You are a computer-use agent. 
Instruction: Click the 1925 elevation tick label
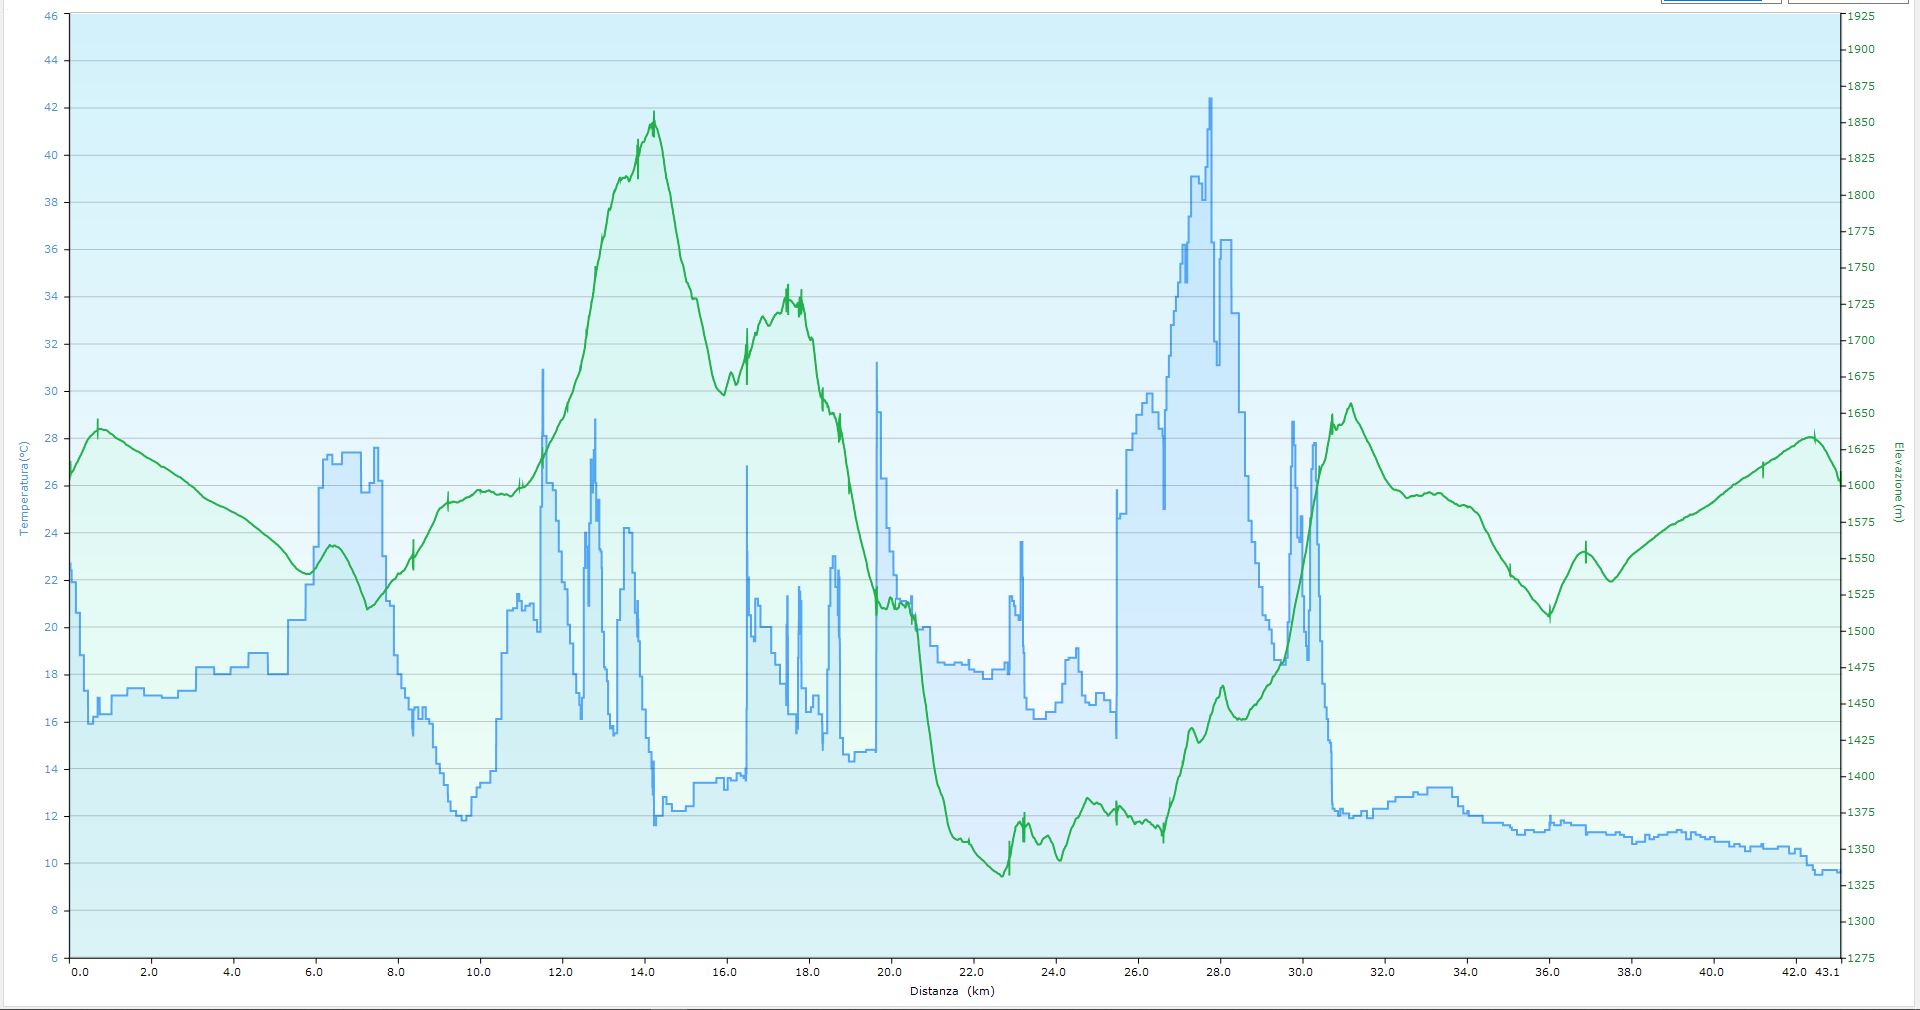click(x=1861, y=17)
